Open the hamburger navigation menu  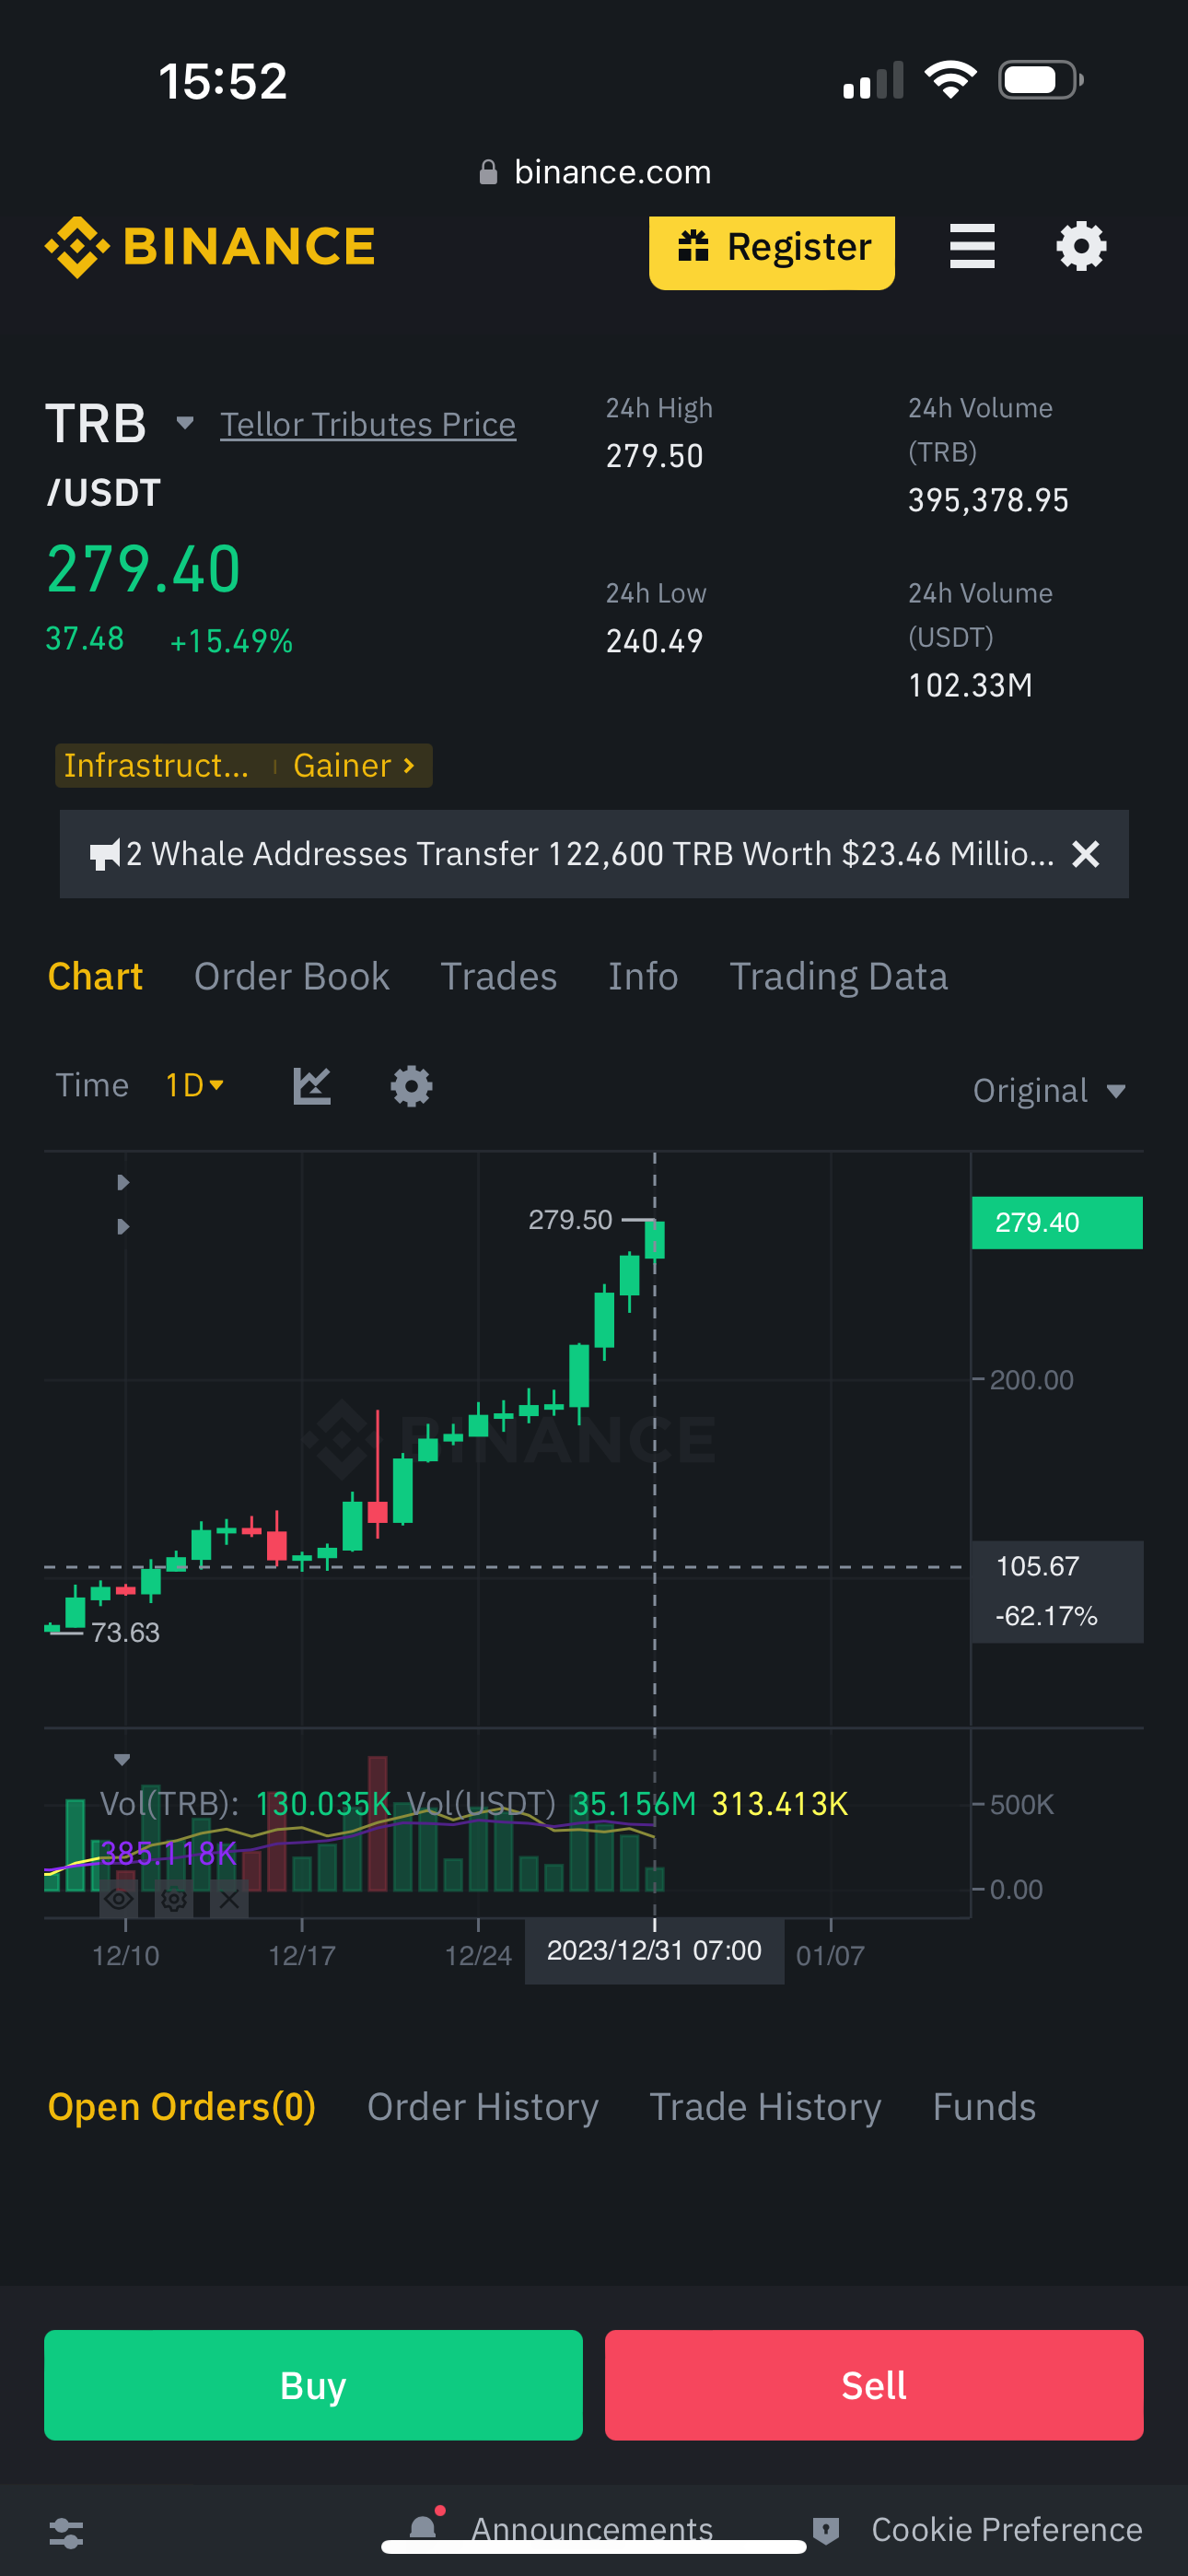click(x=972, y=247)
